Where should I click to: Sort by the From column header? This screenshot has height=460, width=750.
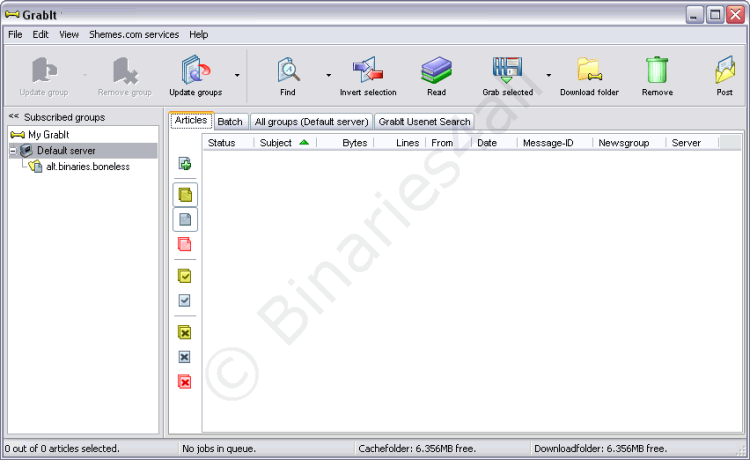448,142
